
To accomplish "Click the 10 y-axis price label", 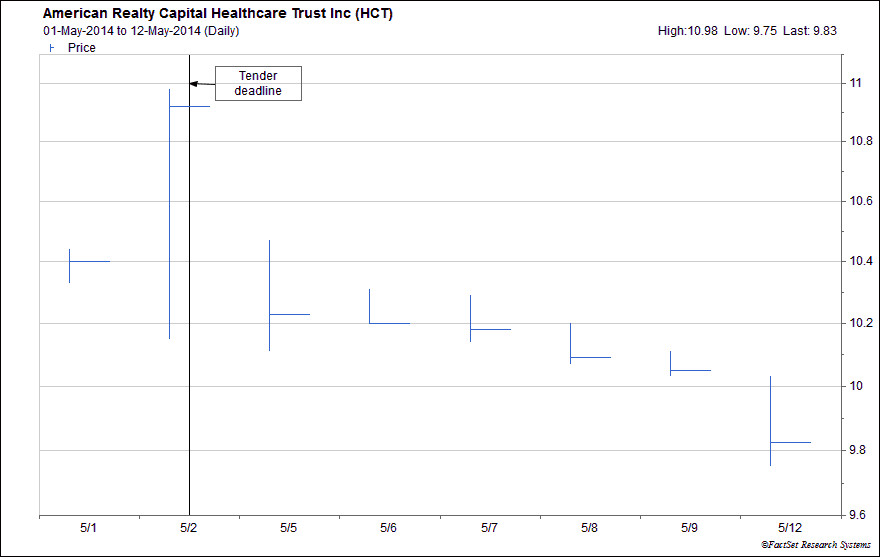I will [x=855, y=386].
